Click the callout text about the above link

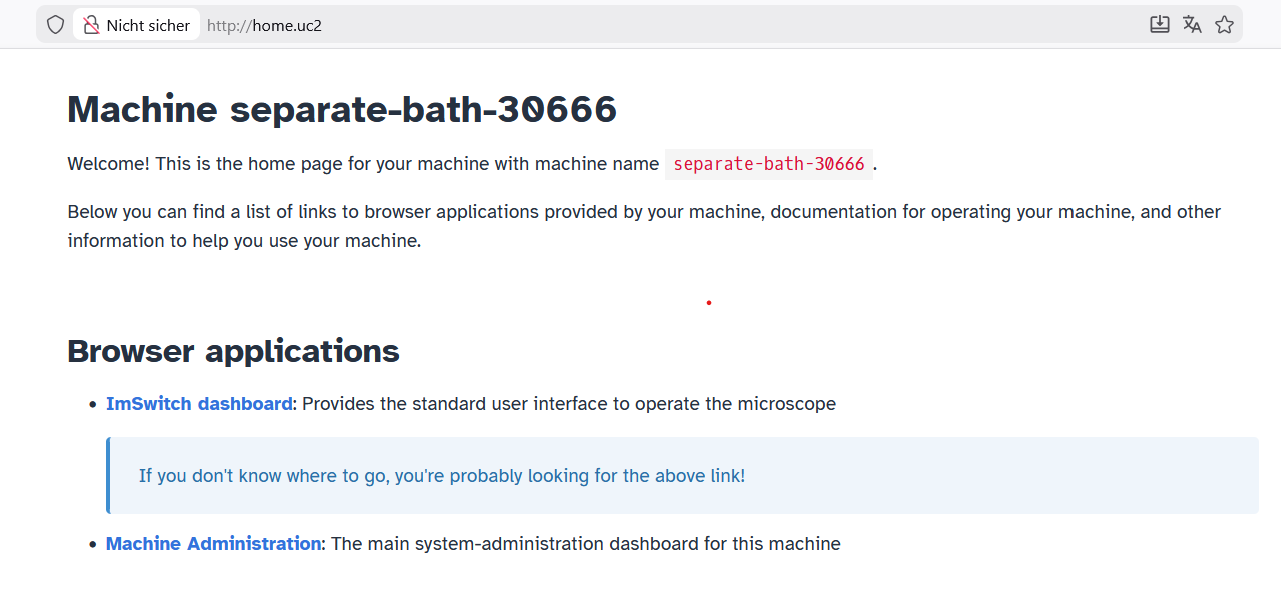442,475
